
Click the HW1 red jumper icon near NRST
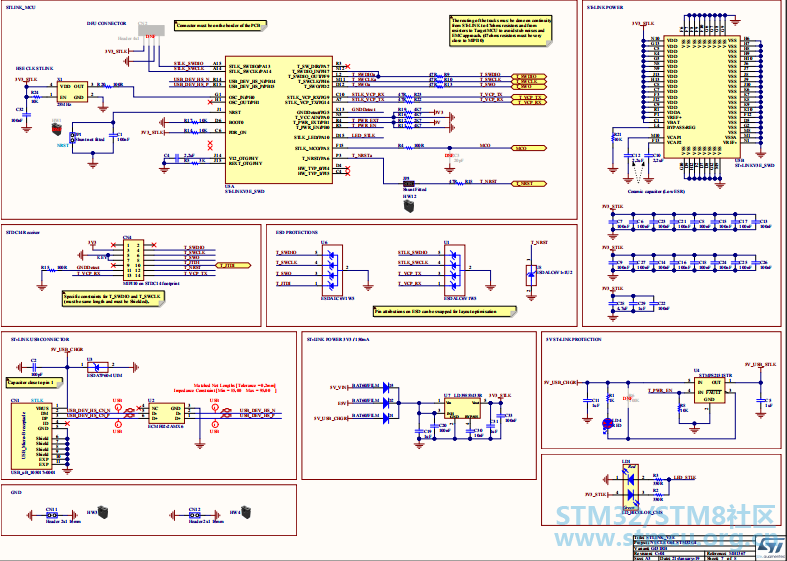tap(57, 128)
